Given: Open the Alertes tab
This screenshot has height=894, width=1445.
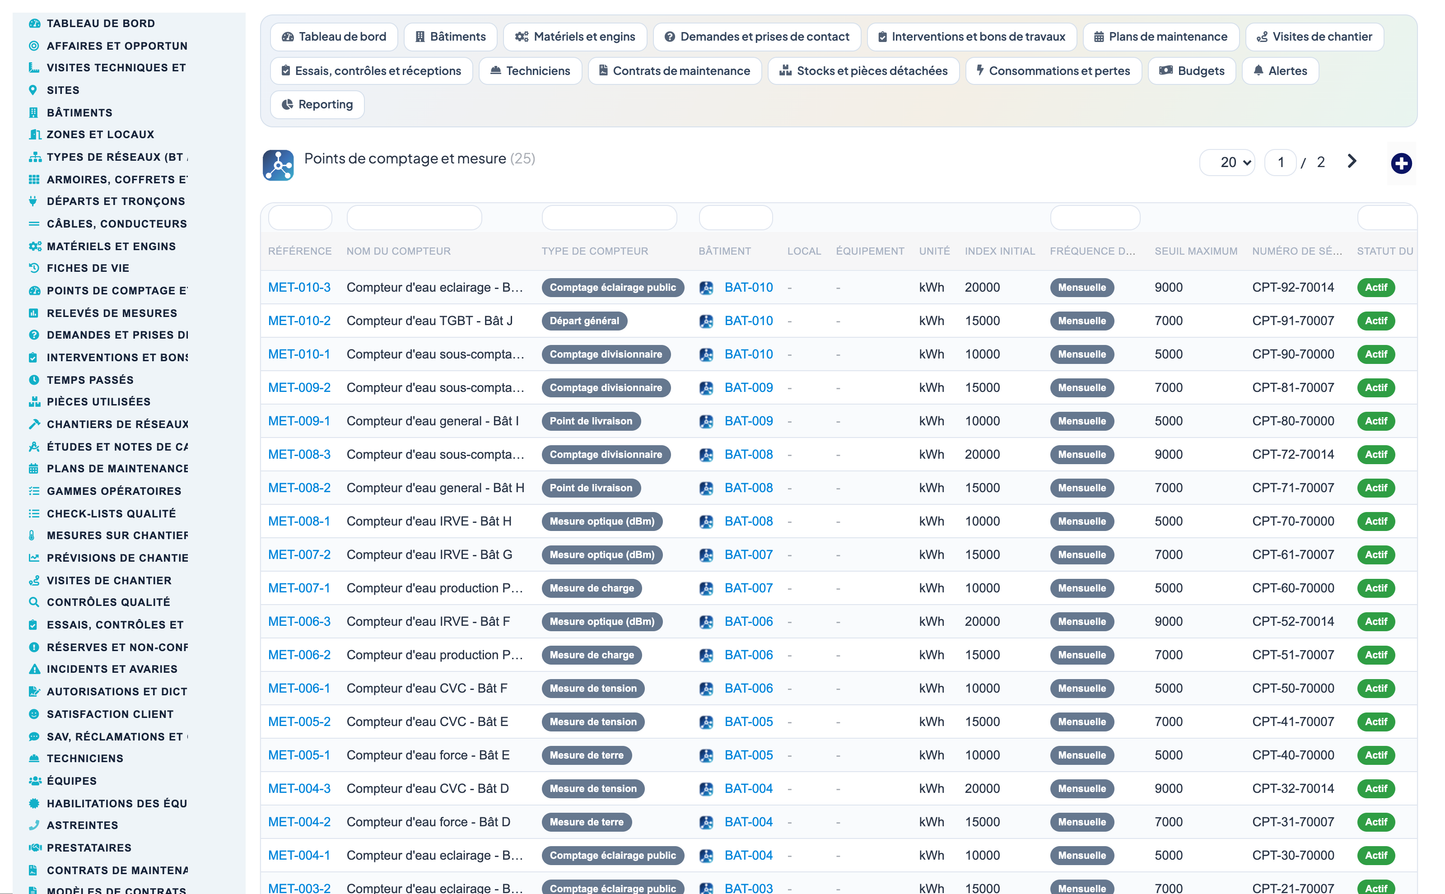Looking at the screenshot, I should pos(1280,71).
